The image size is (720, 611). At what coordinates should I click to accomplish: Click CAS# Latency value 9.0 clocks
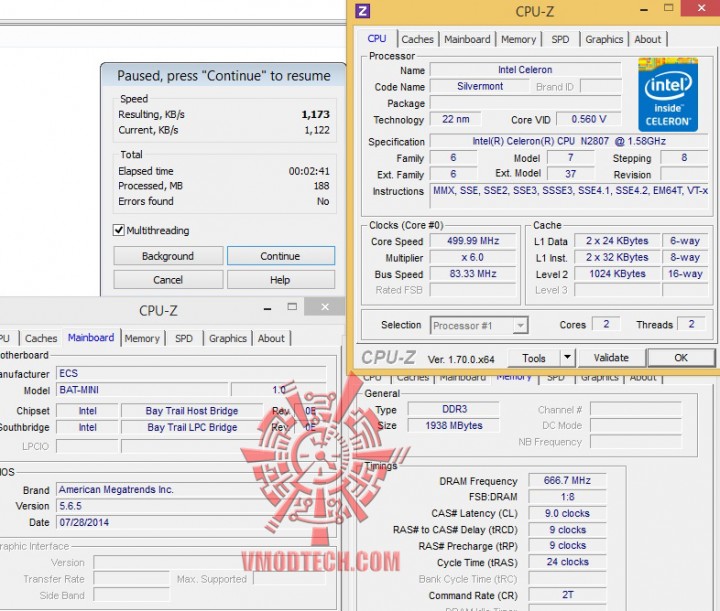568,513
